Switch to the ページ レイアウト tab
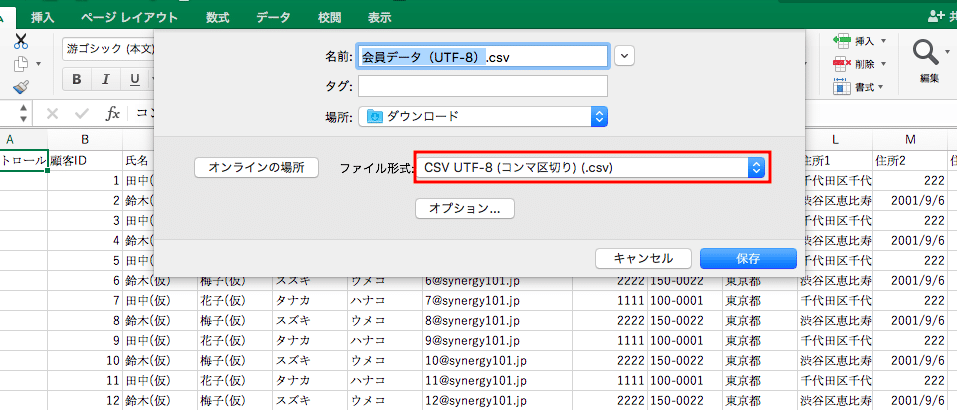Image resolution: width=957 pixels, height=410 pixels. coord(129,18)
